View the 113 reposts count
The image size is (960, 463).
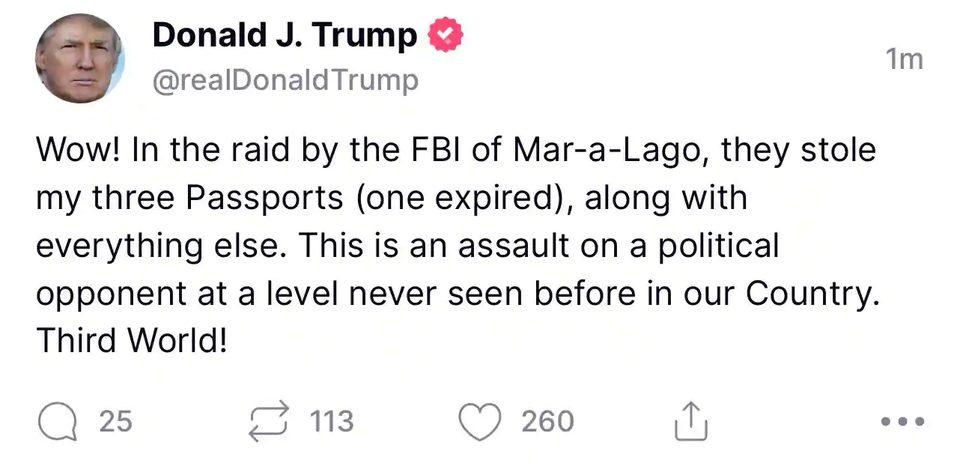pos(332,421)
